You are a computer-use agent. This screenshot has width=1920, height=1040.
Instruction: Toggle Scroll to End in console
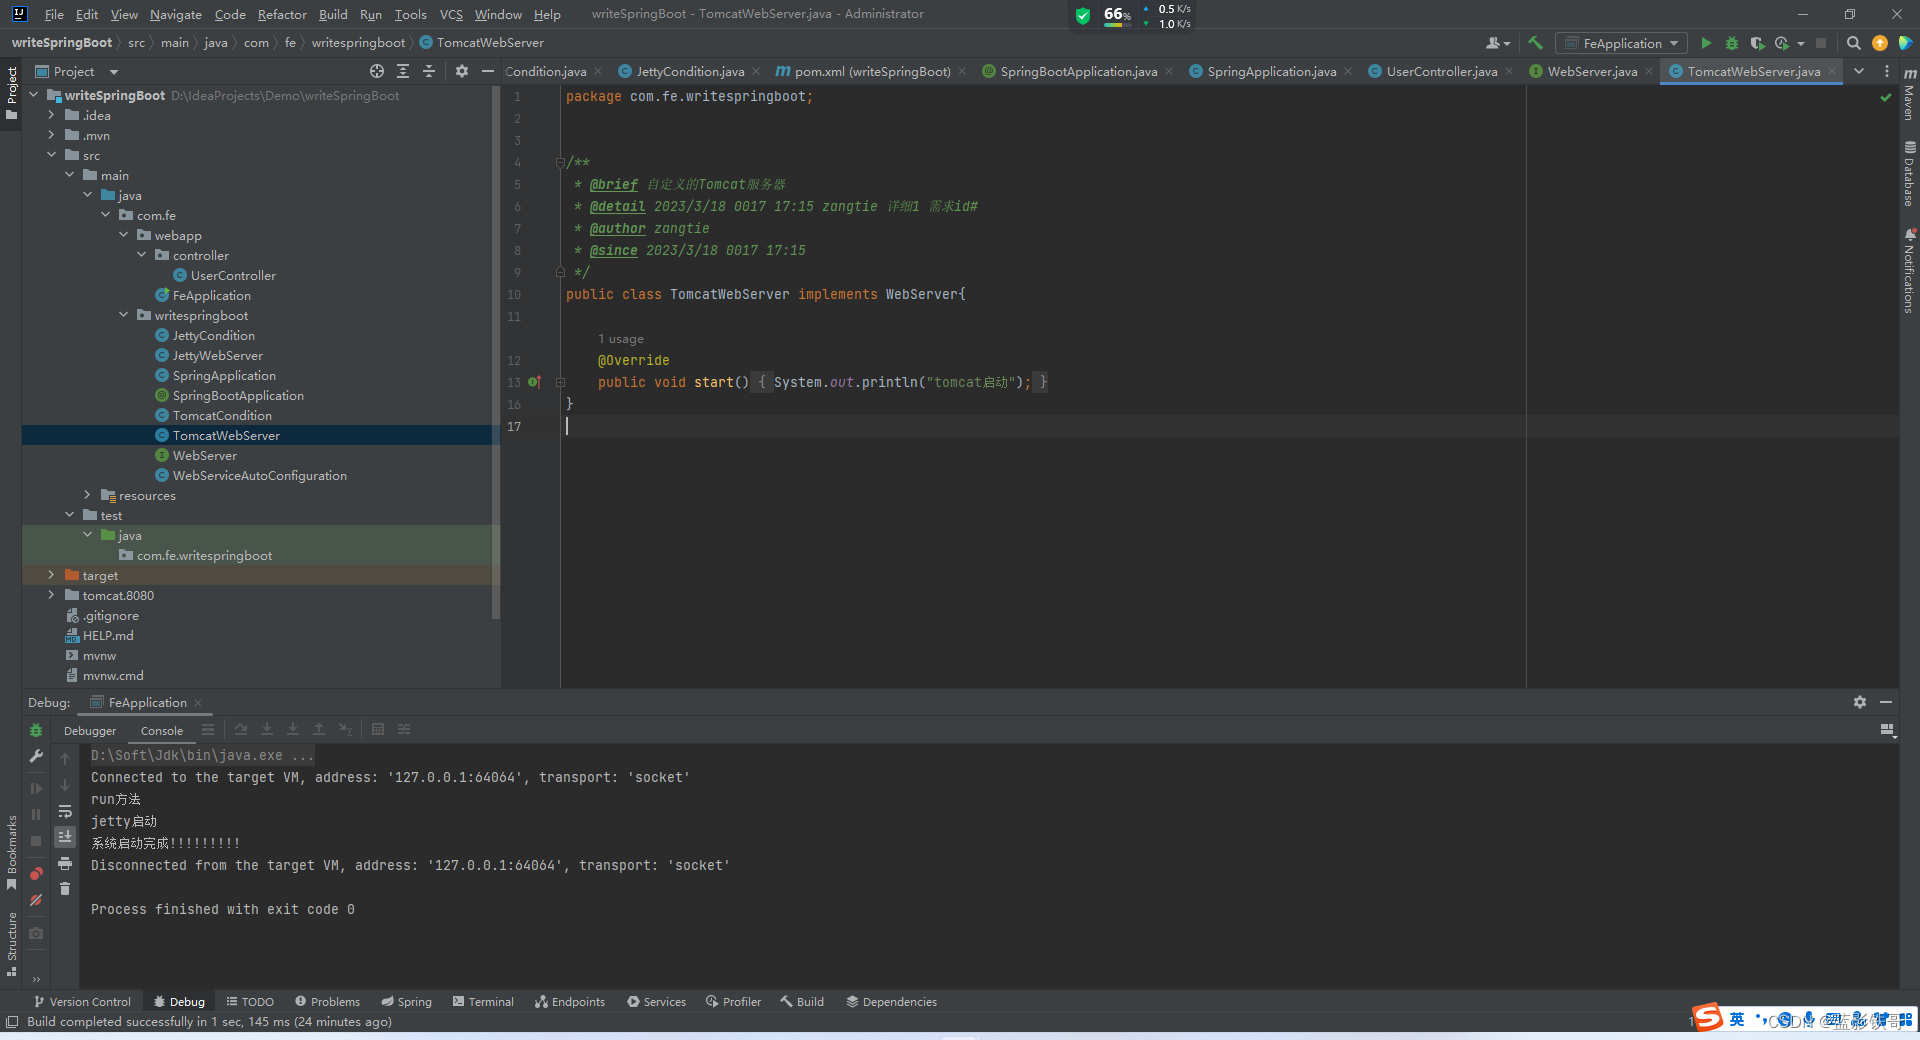pos(65,837)
